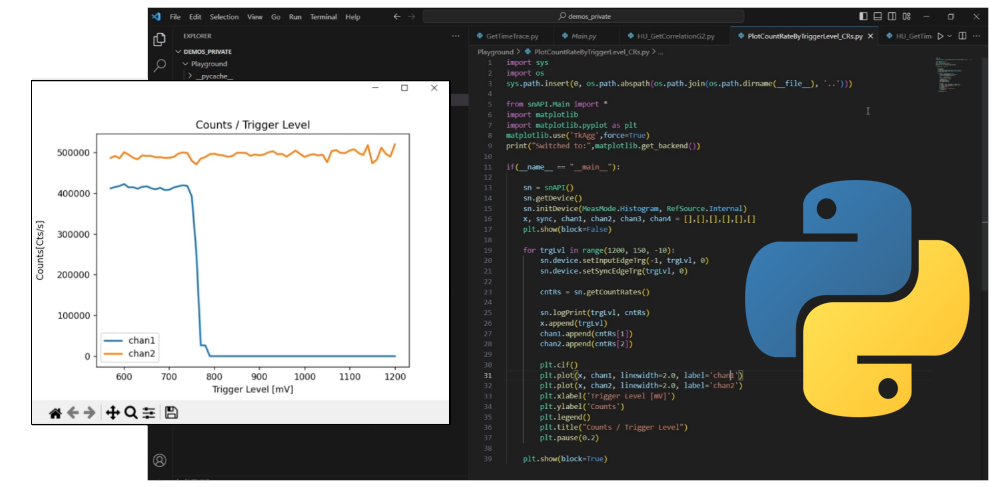Click the 'plt.legend()' code line

(x=565, y=417)
